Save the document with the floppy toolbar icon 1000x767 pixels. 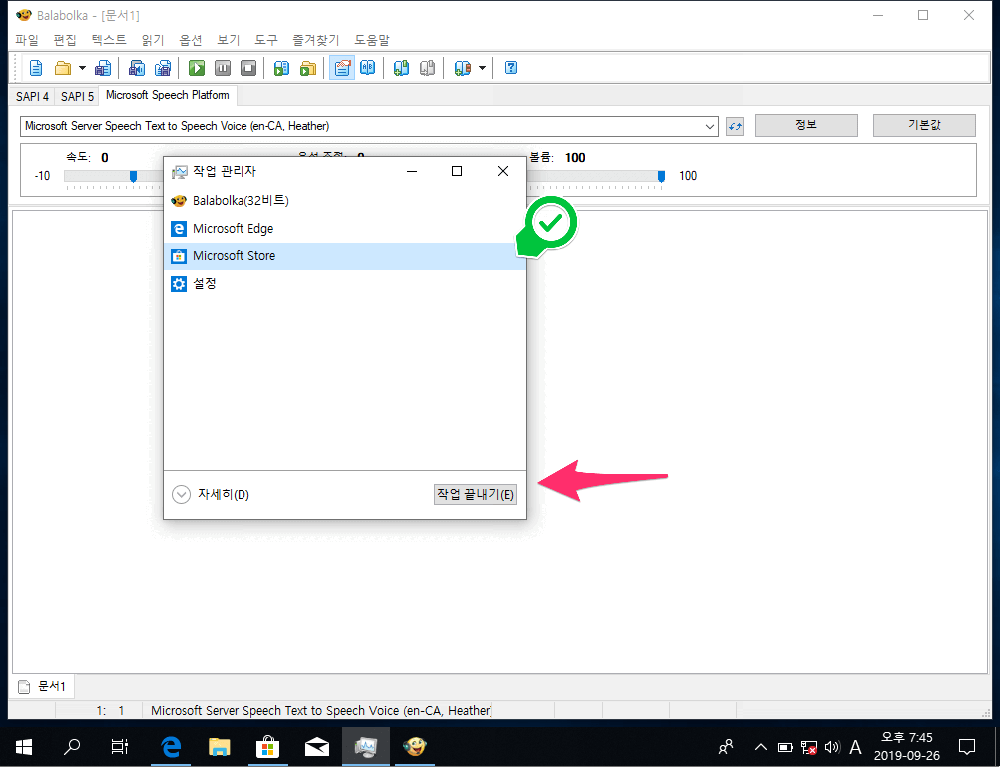[103, 68]
